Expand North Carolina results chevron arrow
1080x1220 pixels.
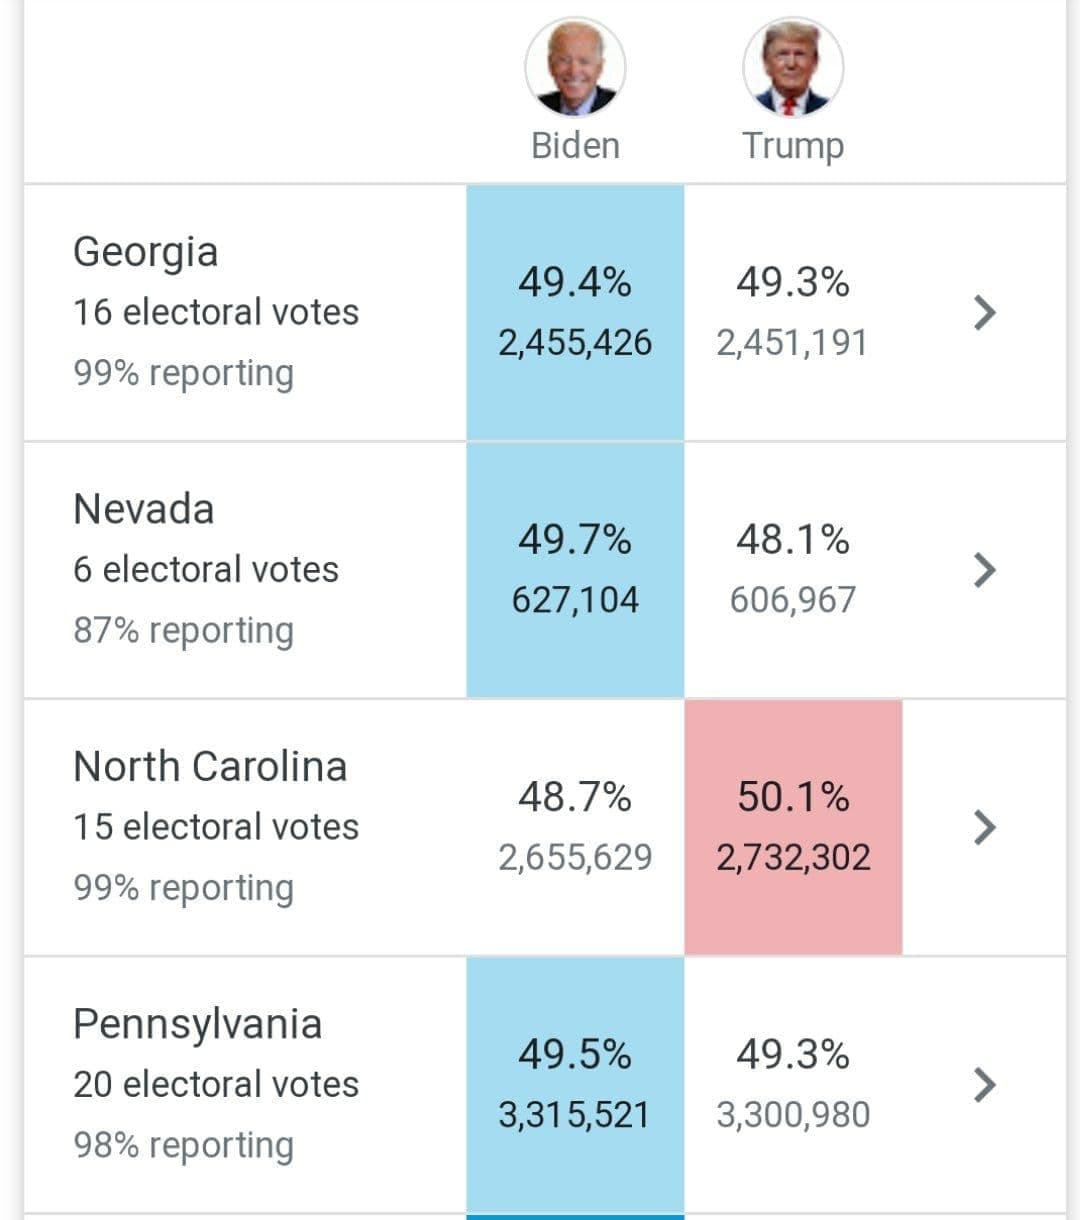(985, 827)
